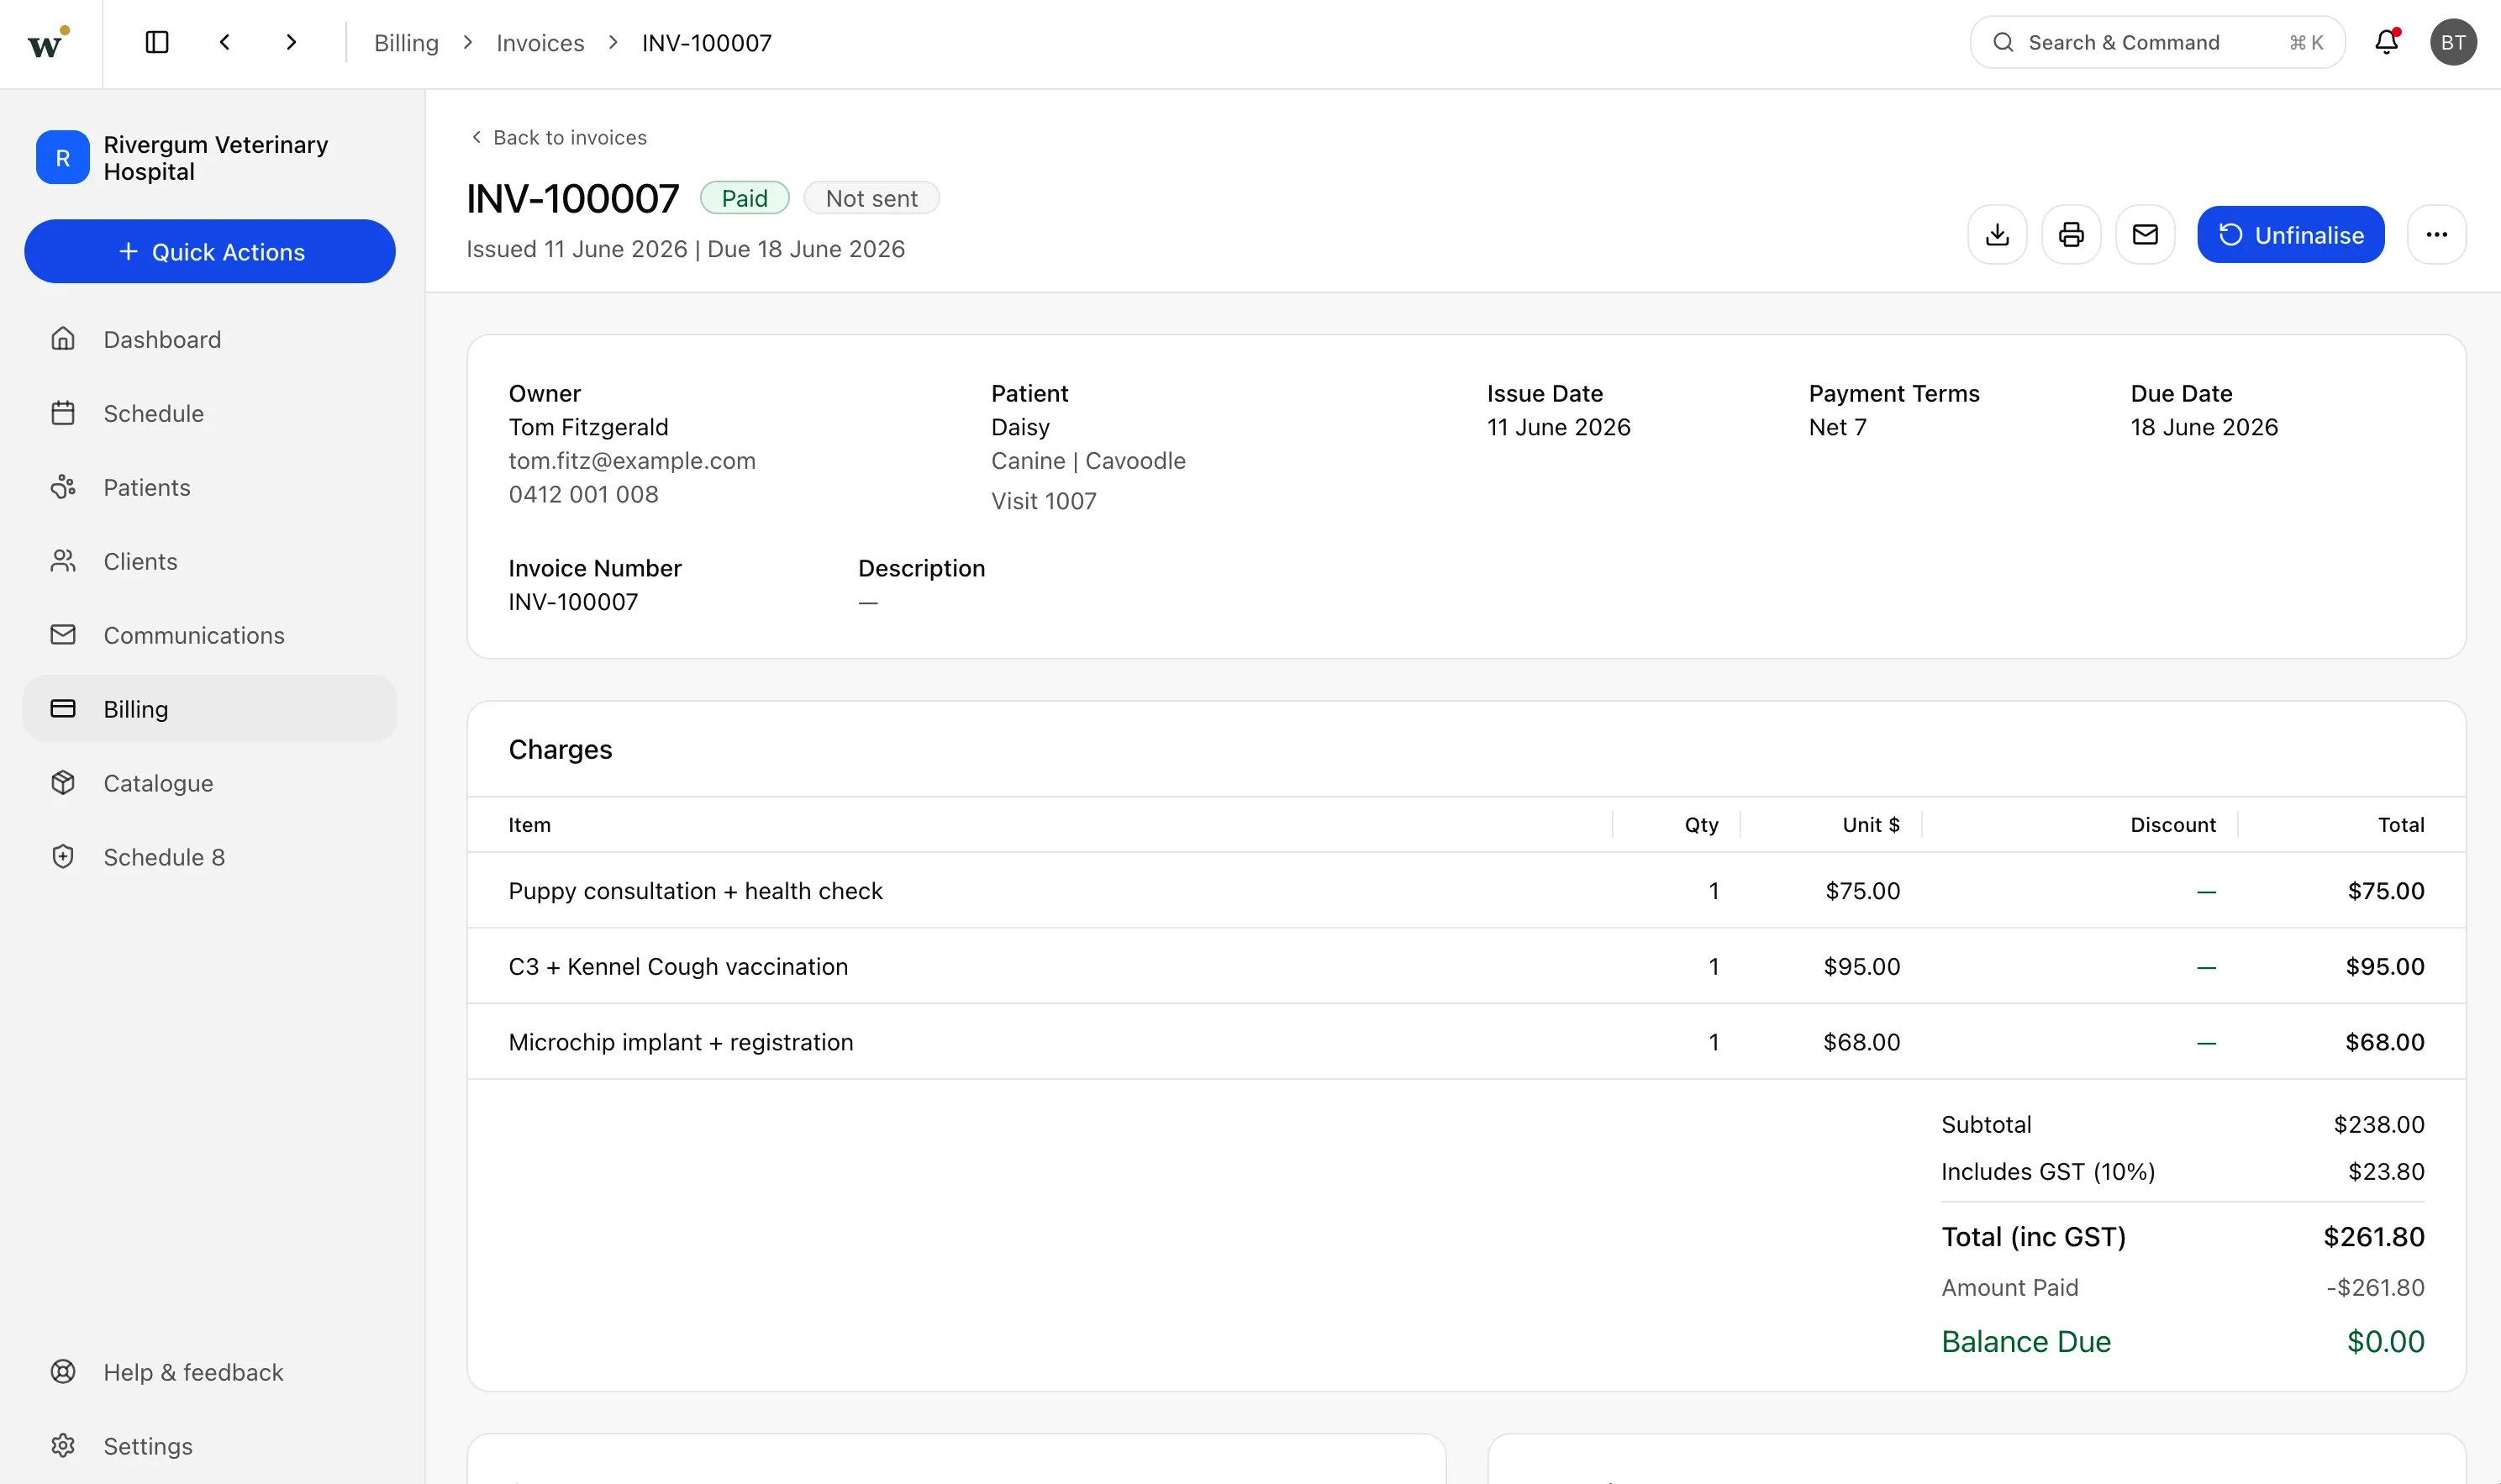2501x1484 pixels.
Task: Click patient name Daisy
Action: [x=1020, y=427]
